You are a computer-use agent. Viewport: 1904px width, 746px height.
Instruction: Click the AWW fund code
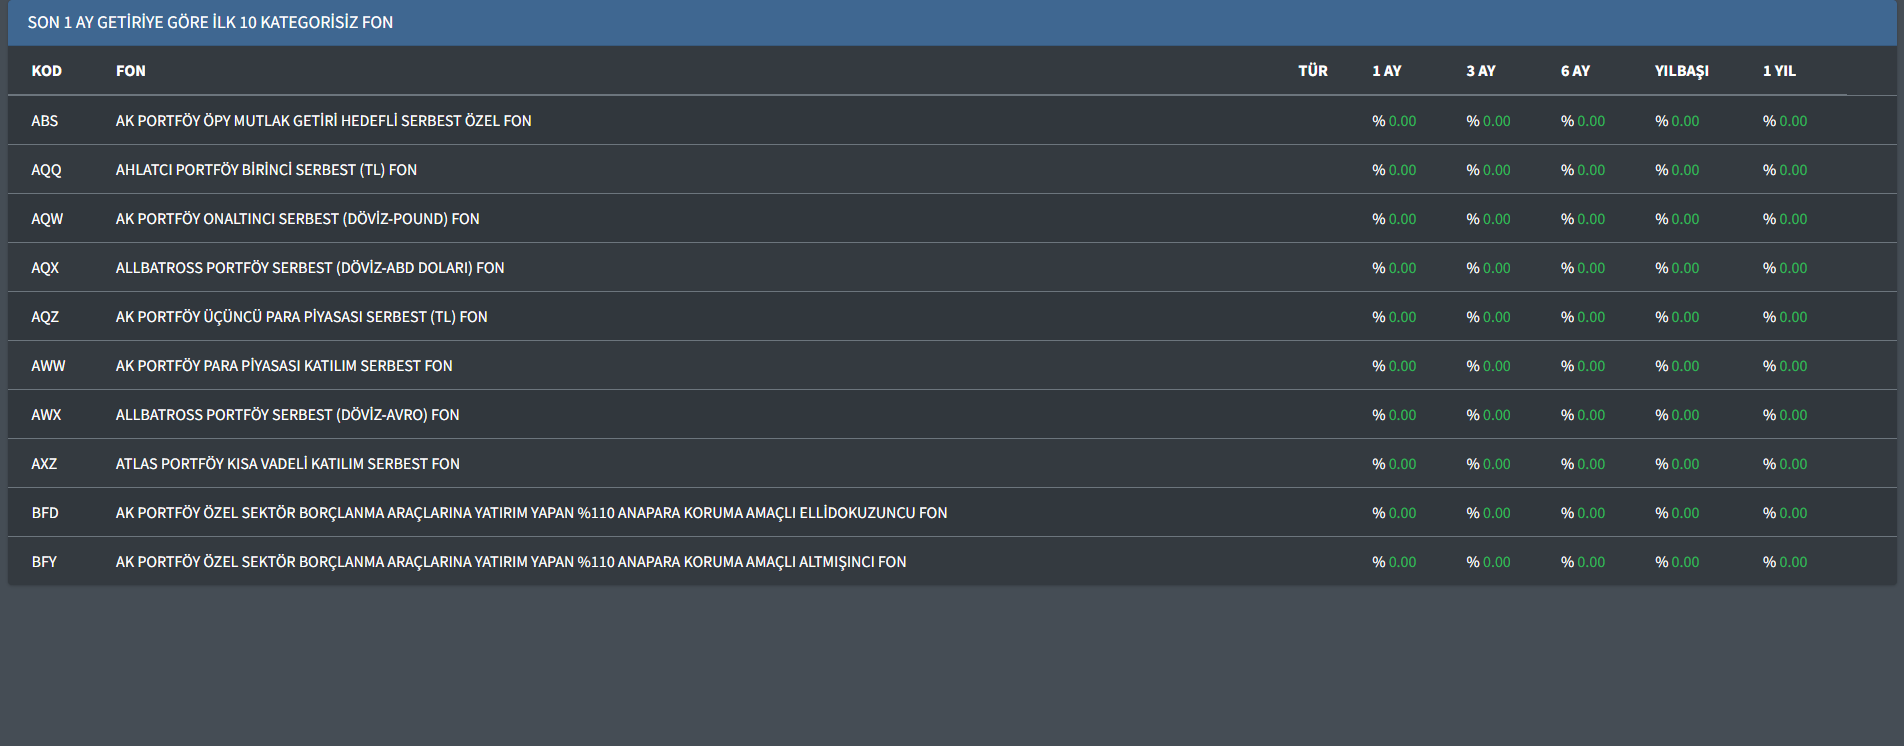pos(48,366)
